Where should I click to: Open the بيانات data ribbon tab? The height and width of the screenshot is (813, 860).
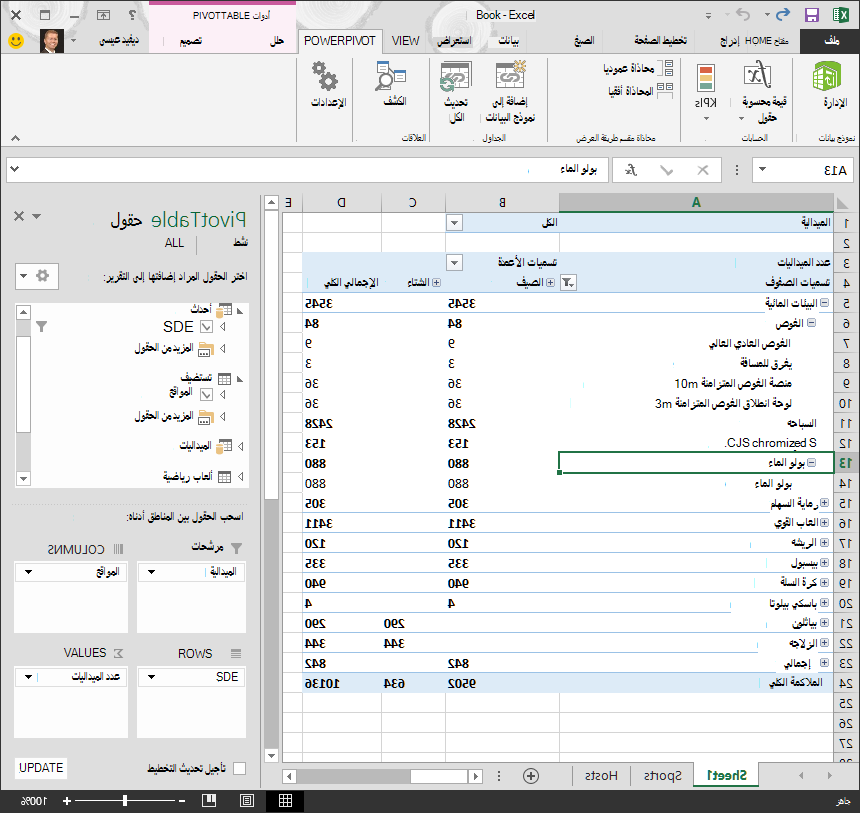coord(508,41)
